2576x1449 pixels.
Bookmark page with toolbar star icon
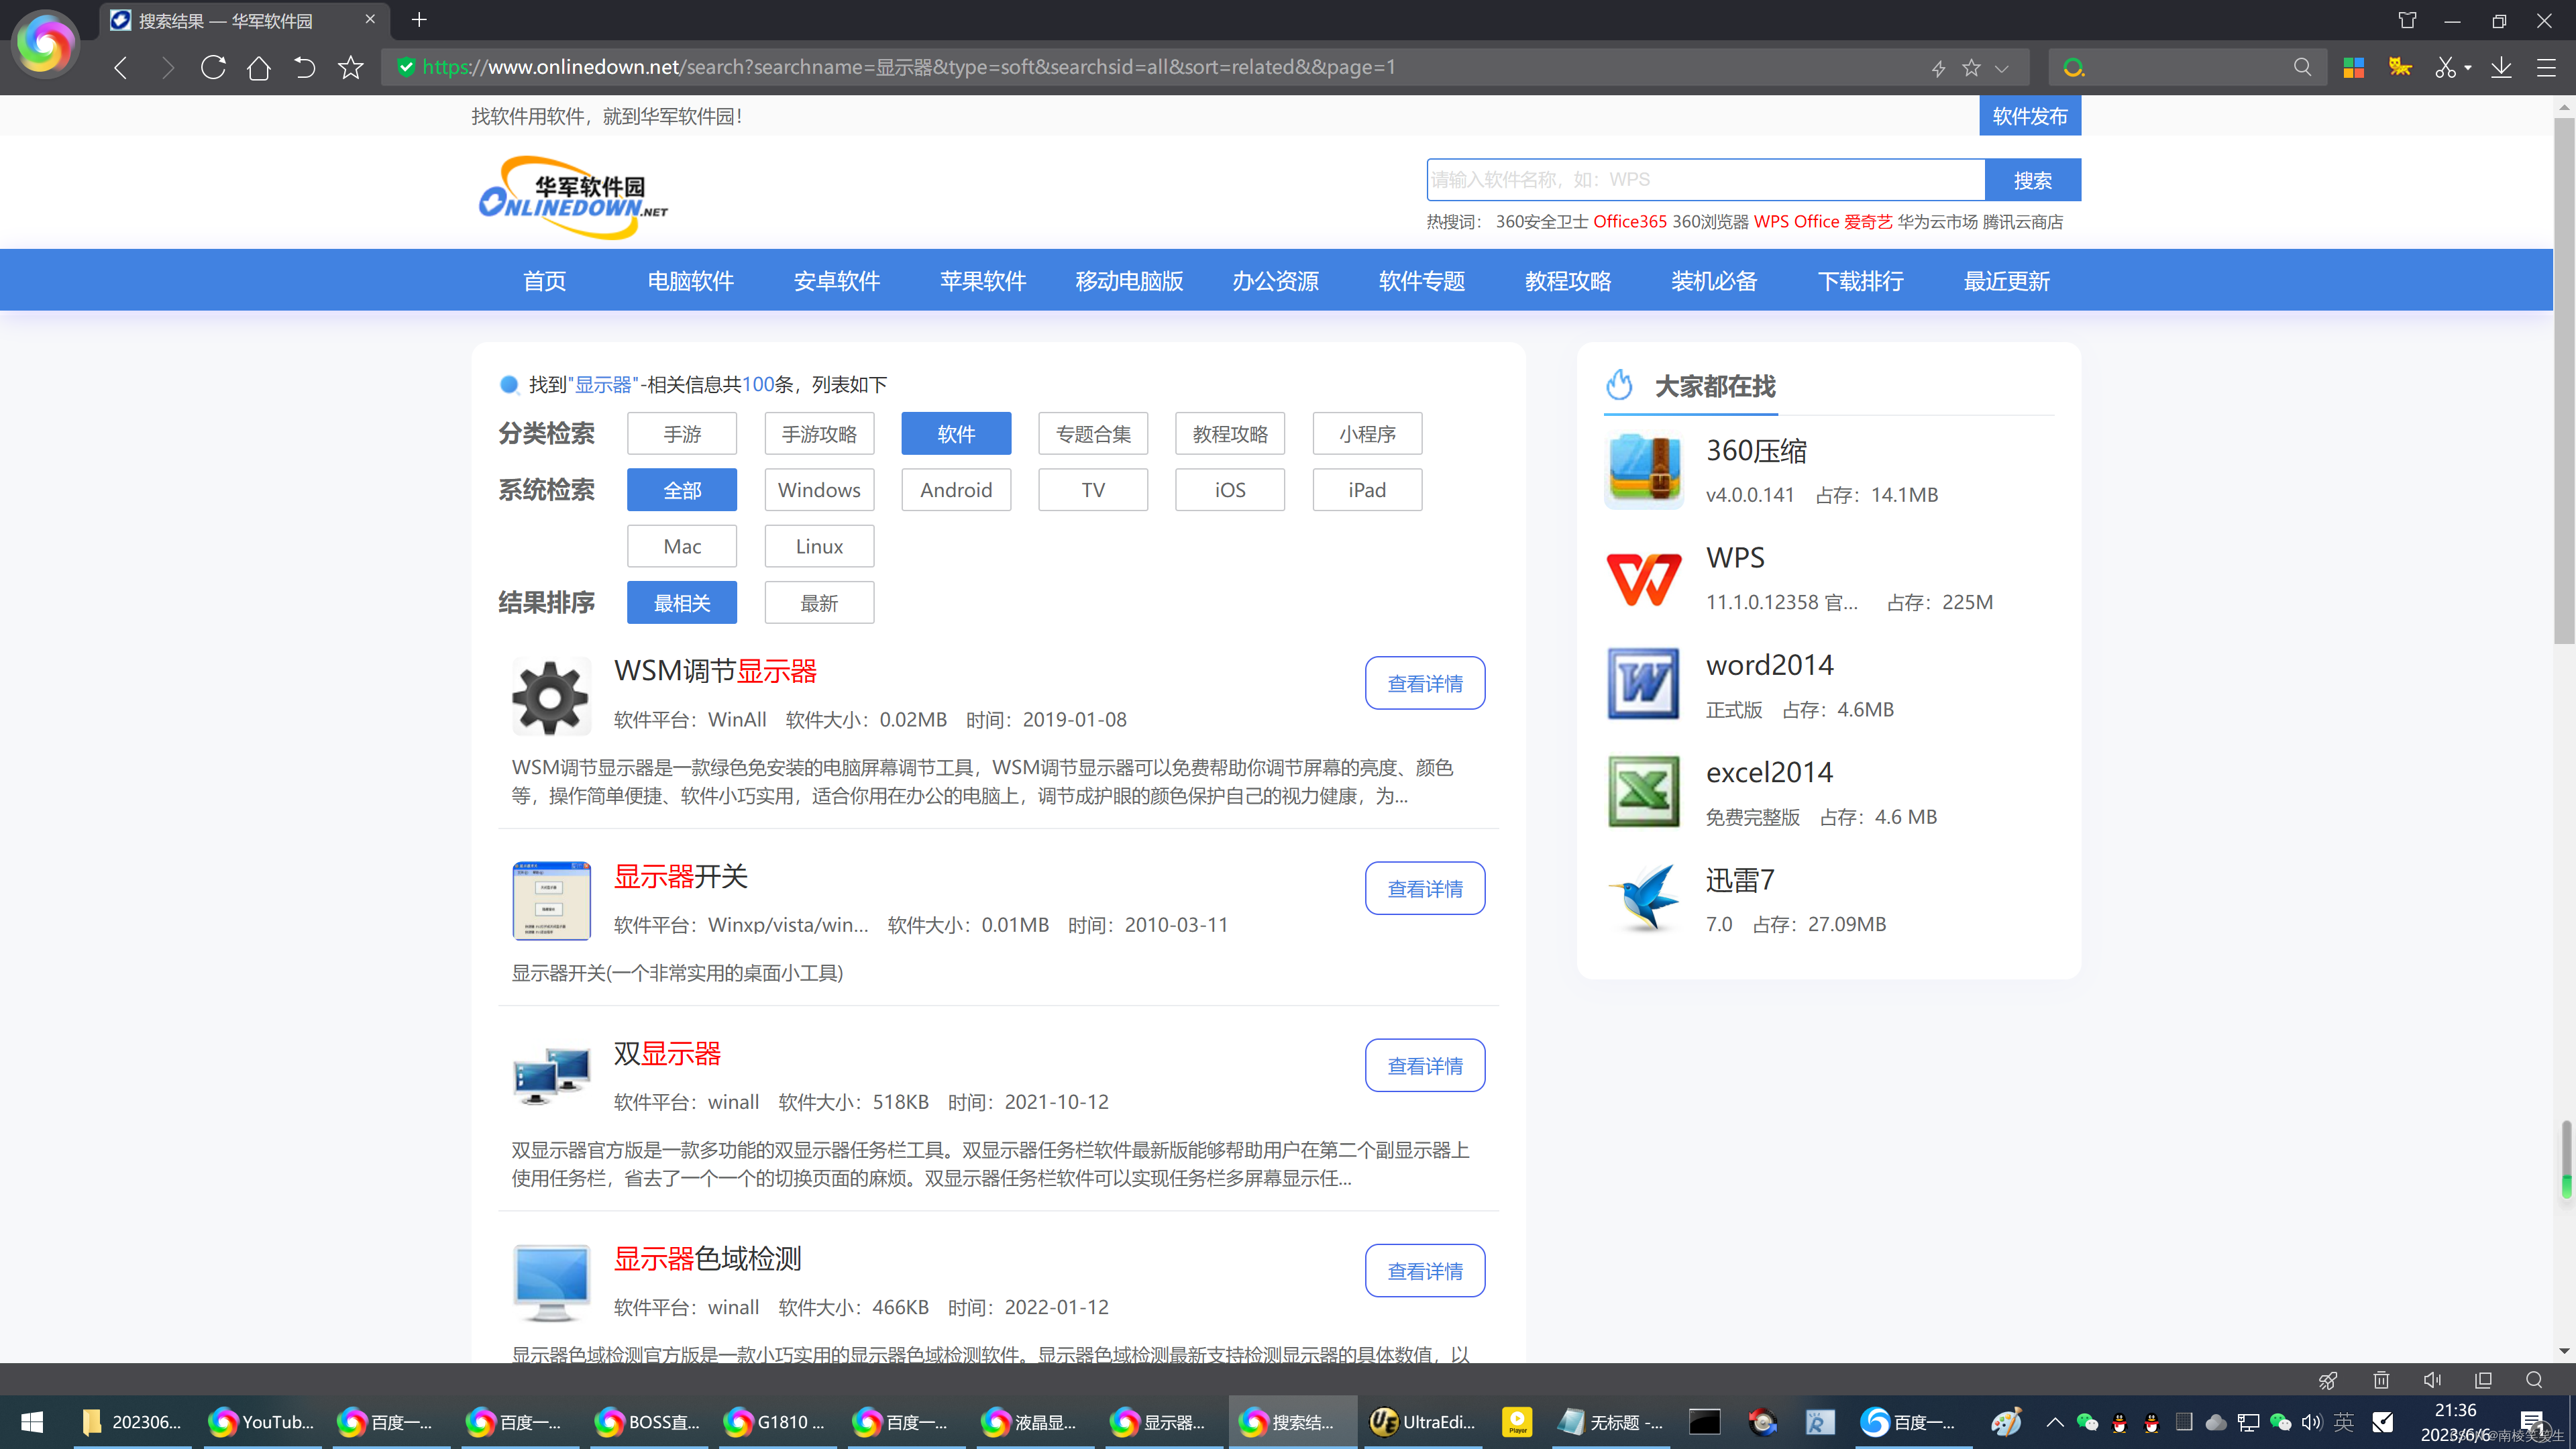coord(350,67)
